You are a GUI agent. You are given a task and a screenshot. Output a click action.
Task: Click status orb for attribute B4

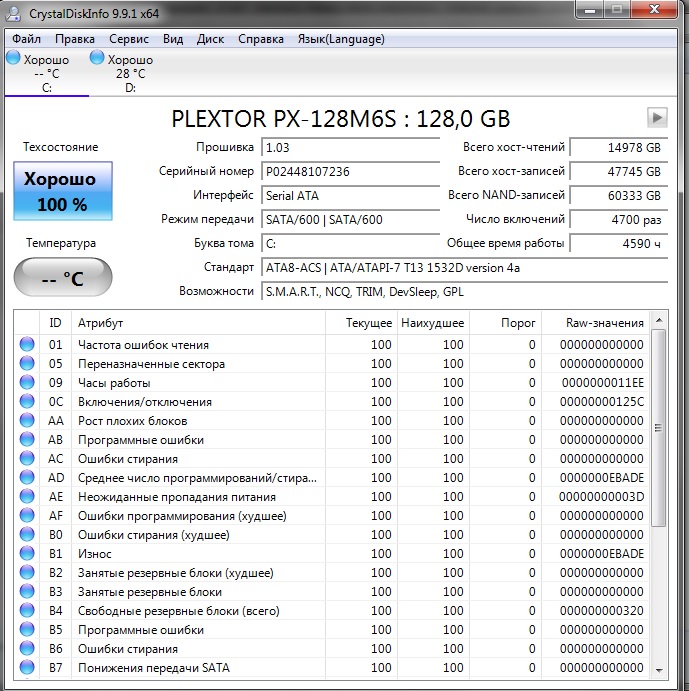(x=27, y=610)
